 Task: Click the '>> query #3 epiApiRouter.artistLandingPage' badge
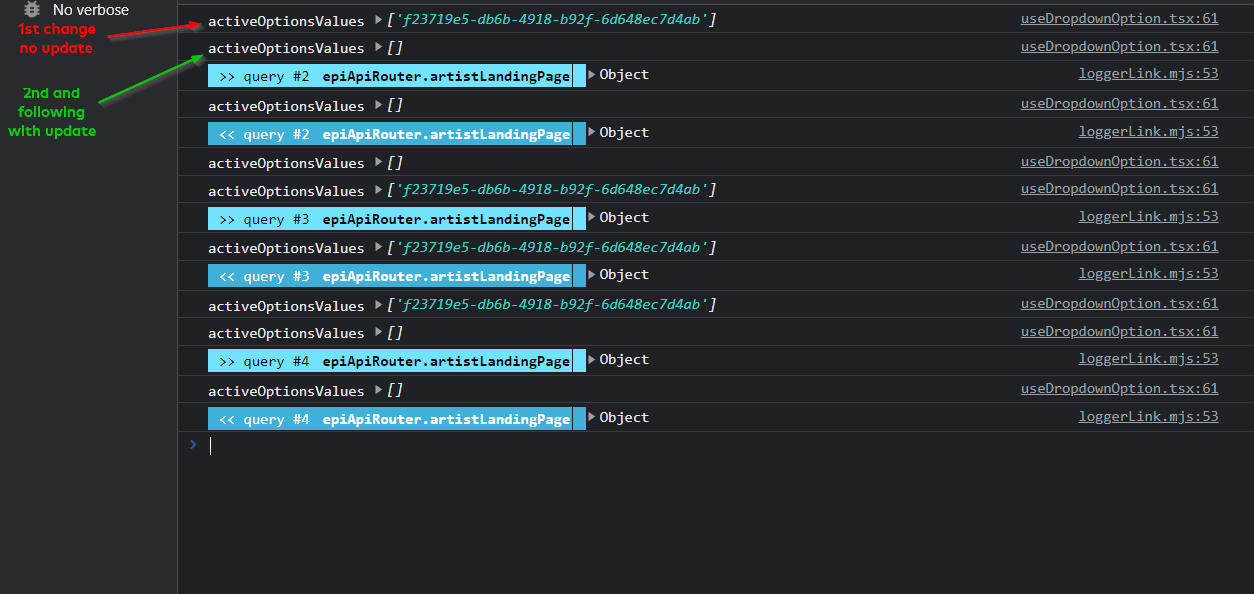pos(396,219)
